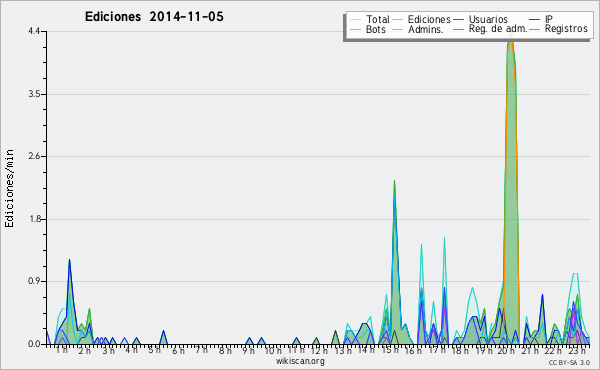Click the y-axis value 0.9
Image resolution: width=600 pixels, height=370 pixels.
(34, 281)
